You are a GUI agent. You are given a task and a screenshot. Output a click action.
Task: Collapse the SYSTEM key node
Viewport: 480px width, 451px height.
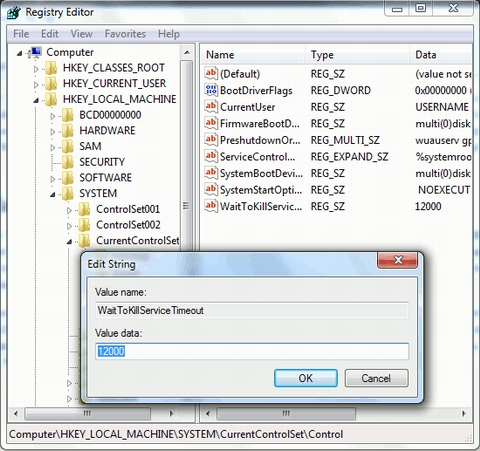(x=53, y=194)
